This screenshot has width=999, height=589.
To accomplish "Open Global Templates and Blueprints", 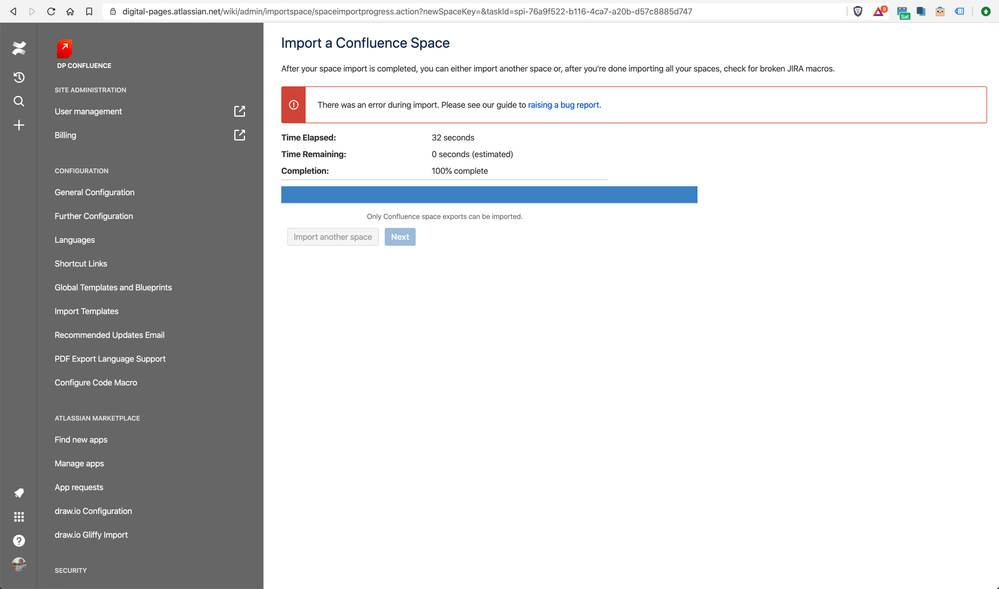I will point(113,287).
